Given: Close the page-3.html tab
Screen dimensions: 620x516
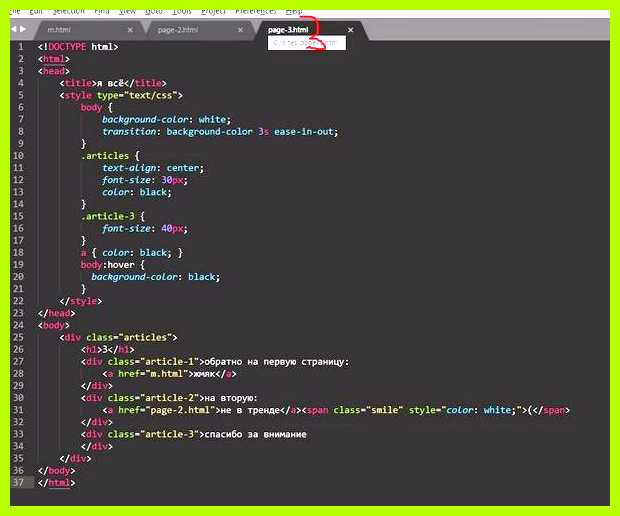Looking at the screenshot, I should click(x=350, y=30).
